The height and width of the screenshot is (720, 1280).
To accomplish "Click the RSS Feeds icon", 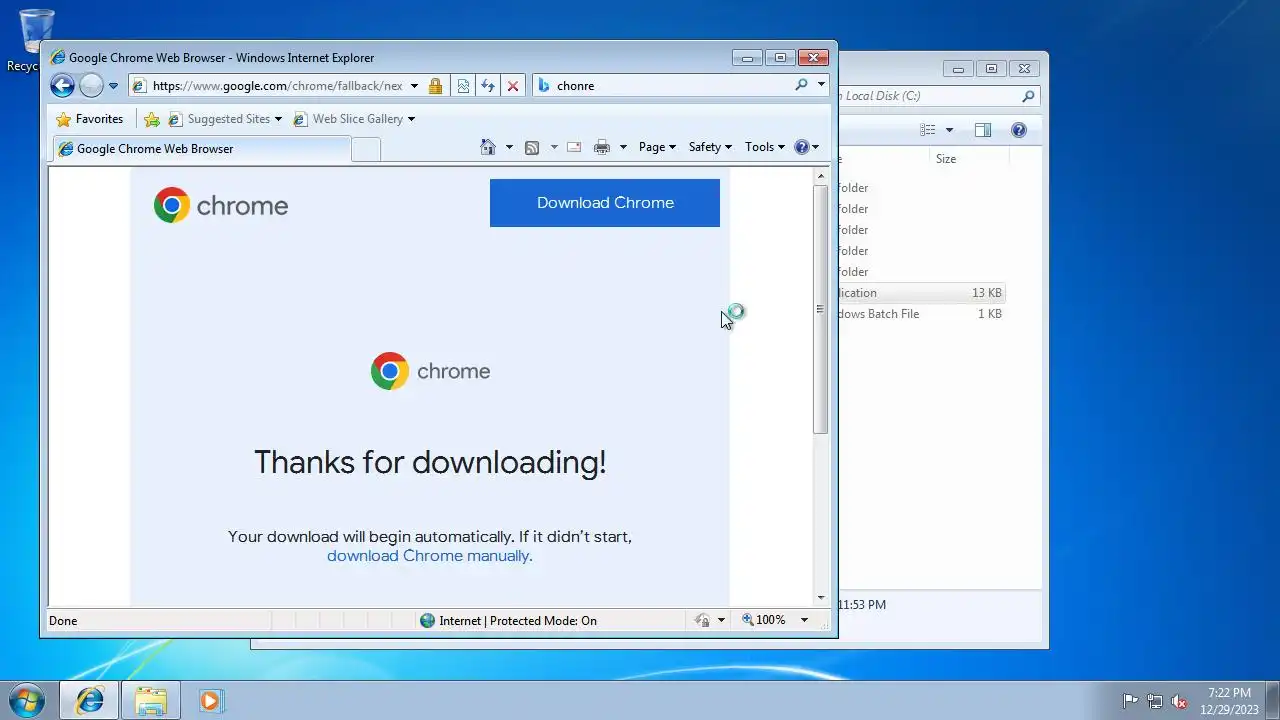I will pyautogui.click(x=532, y=147).
